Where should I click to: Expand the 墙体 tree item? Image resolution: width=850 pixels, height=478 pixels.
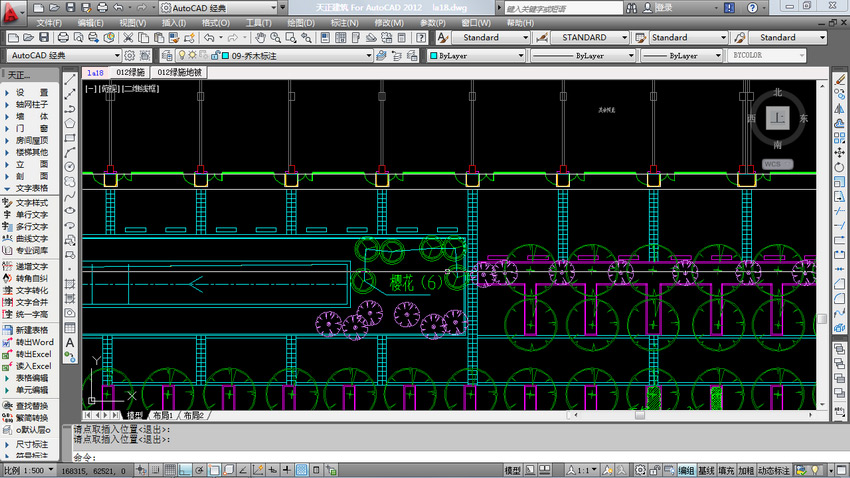click(x=7, y=117)
